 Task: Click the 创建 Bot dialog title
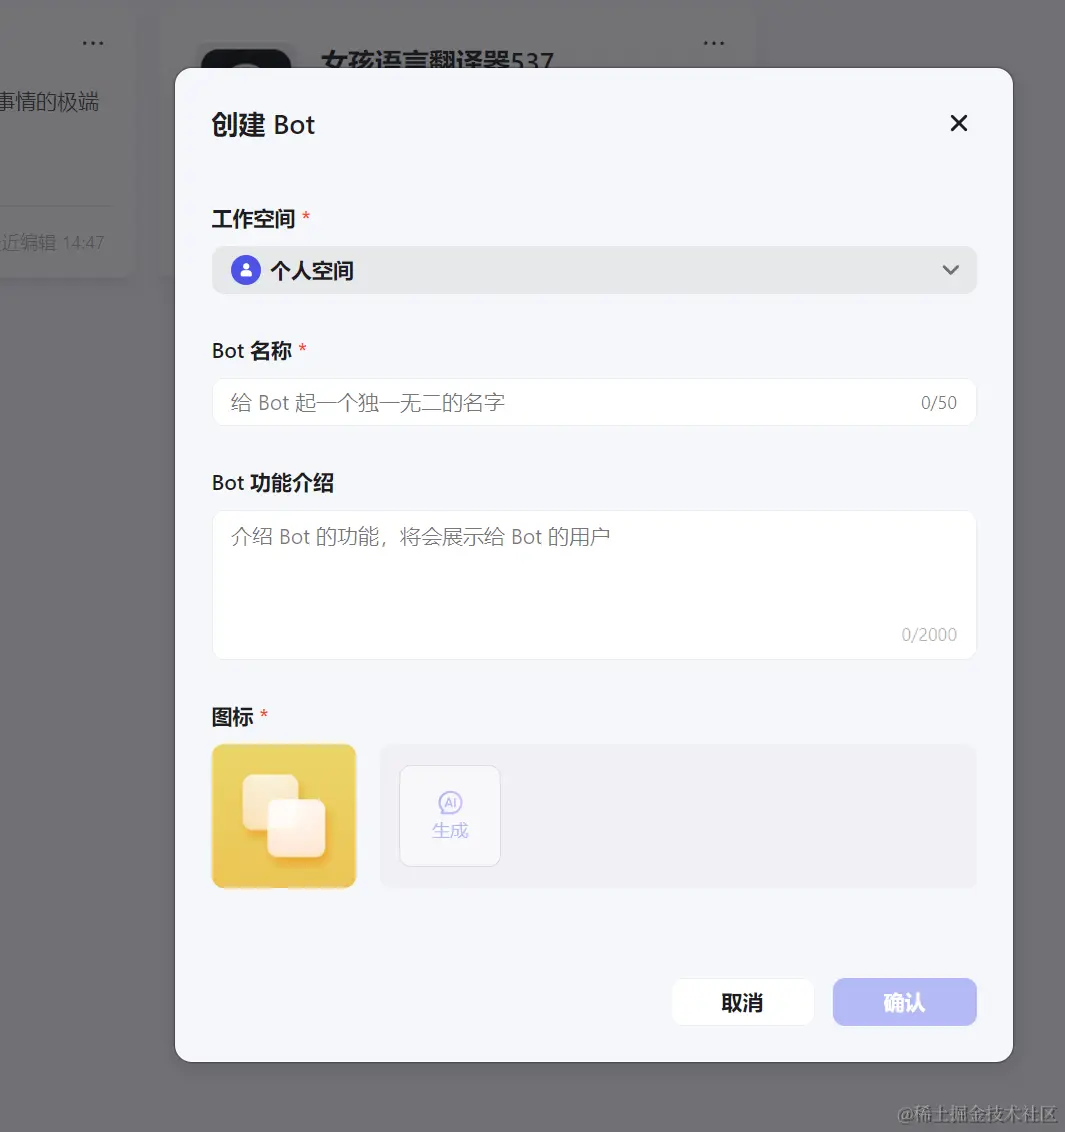263,125
